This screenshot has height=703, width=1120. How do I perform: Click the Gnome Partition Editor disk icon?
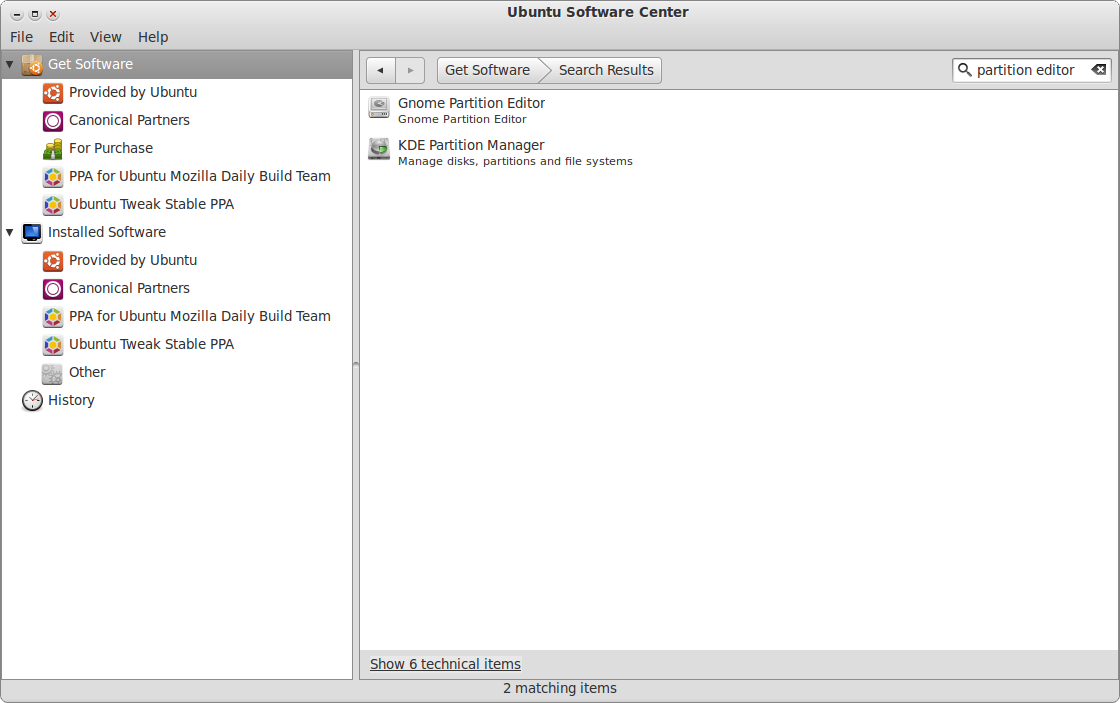379,108
